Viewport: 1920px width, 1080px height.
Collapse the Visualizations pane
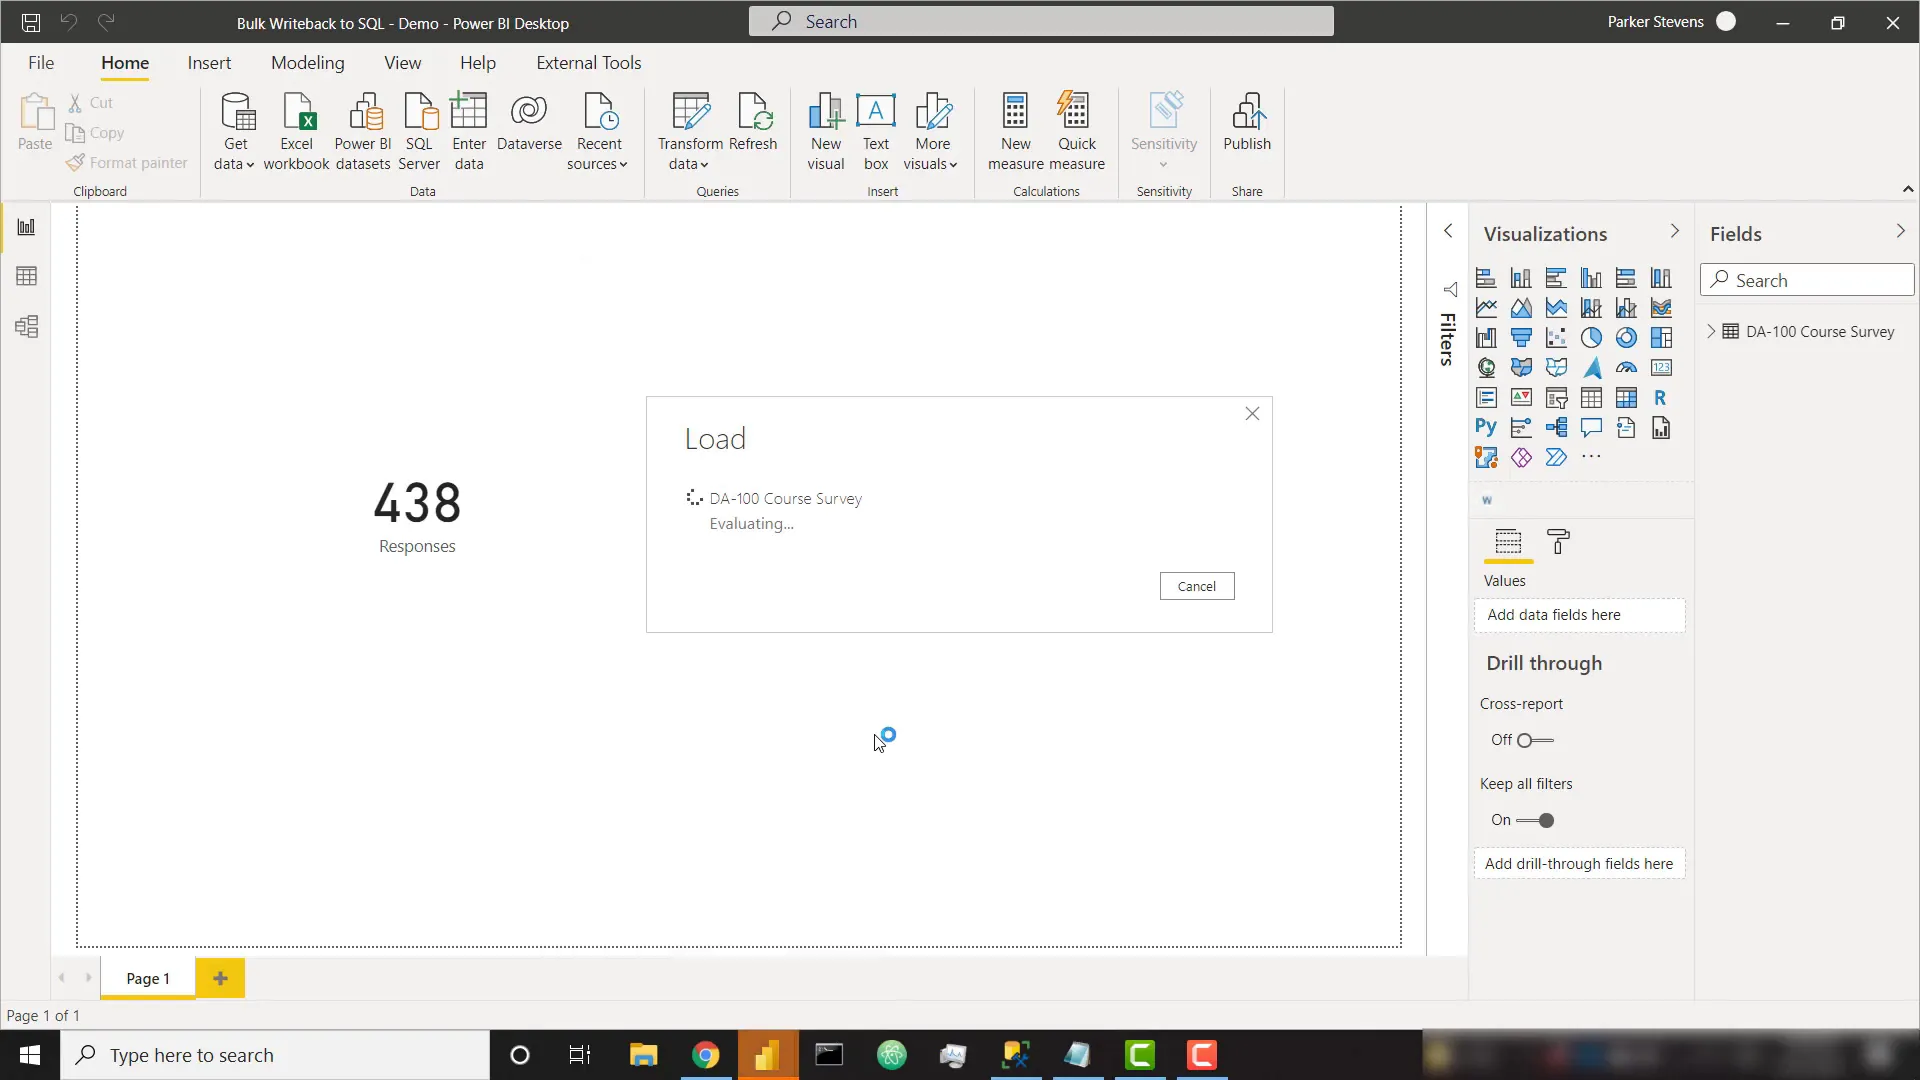point(1675,232)
